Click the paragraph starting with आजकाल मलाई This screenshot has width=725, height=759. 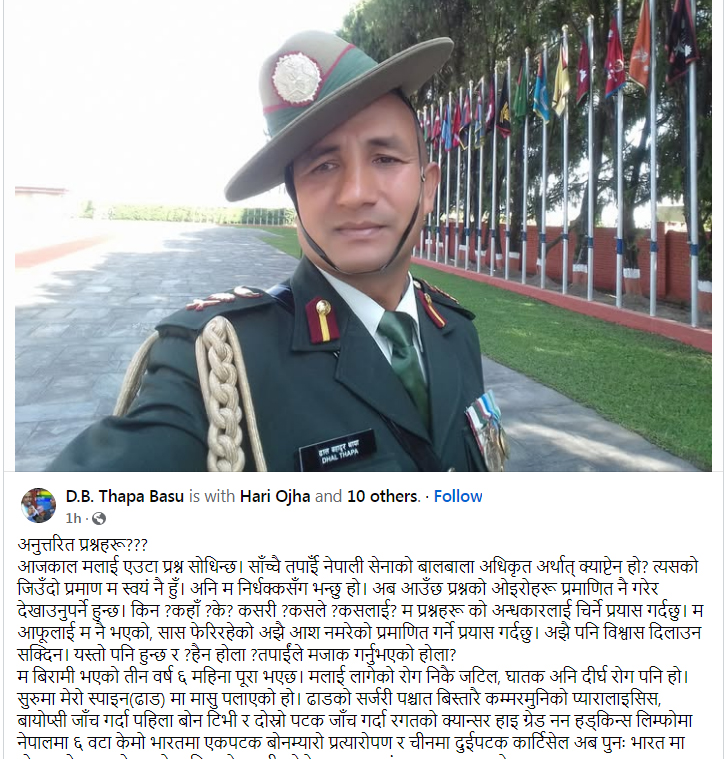361,610
